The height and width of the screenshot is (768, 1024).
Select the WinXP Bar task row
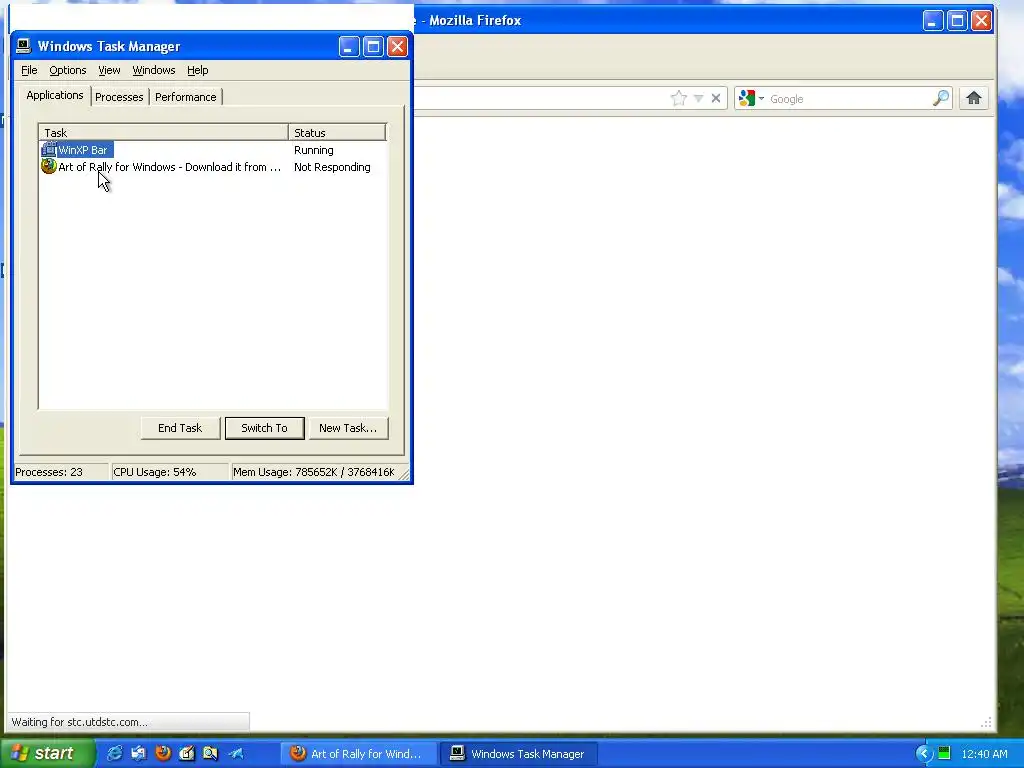pos(213,150)
